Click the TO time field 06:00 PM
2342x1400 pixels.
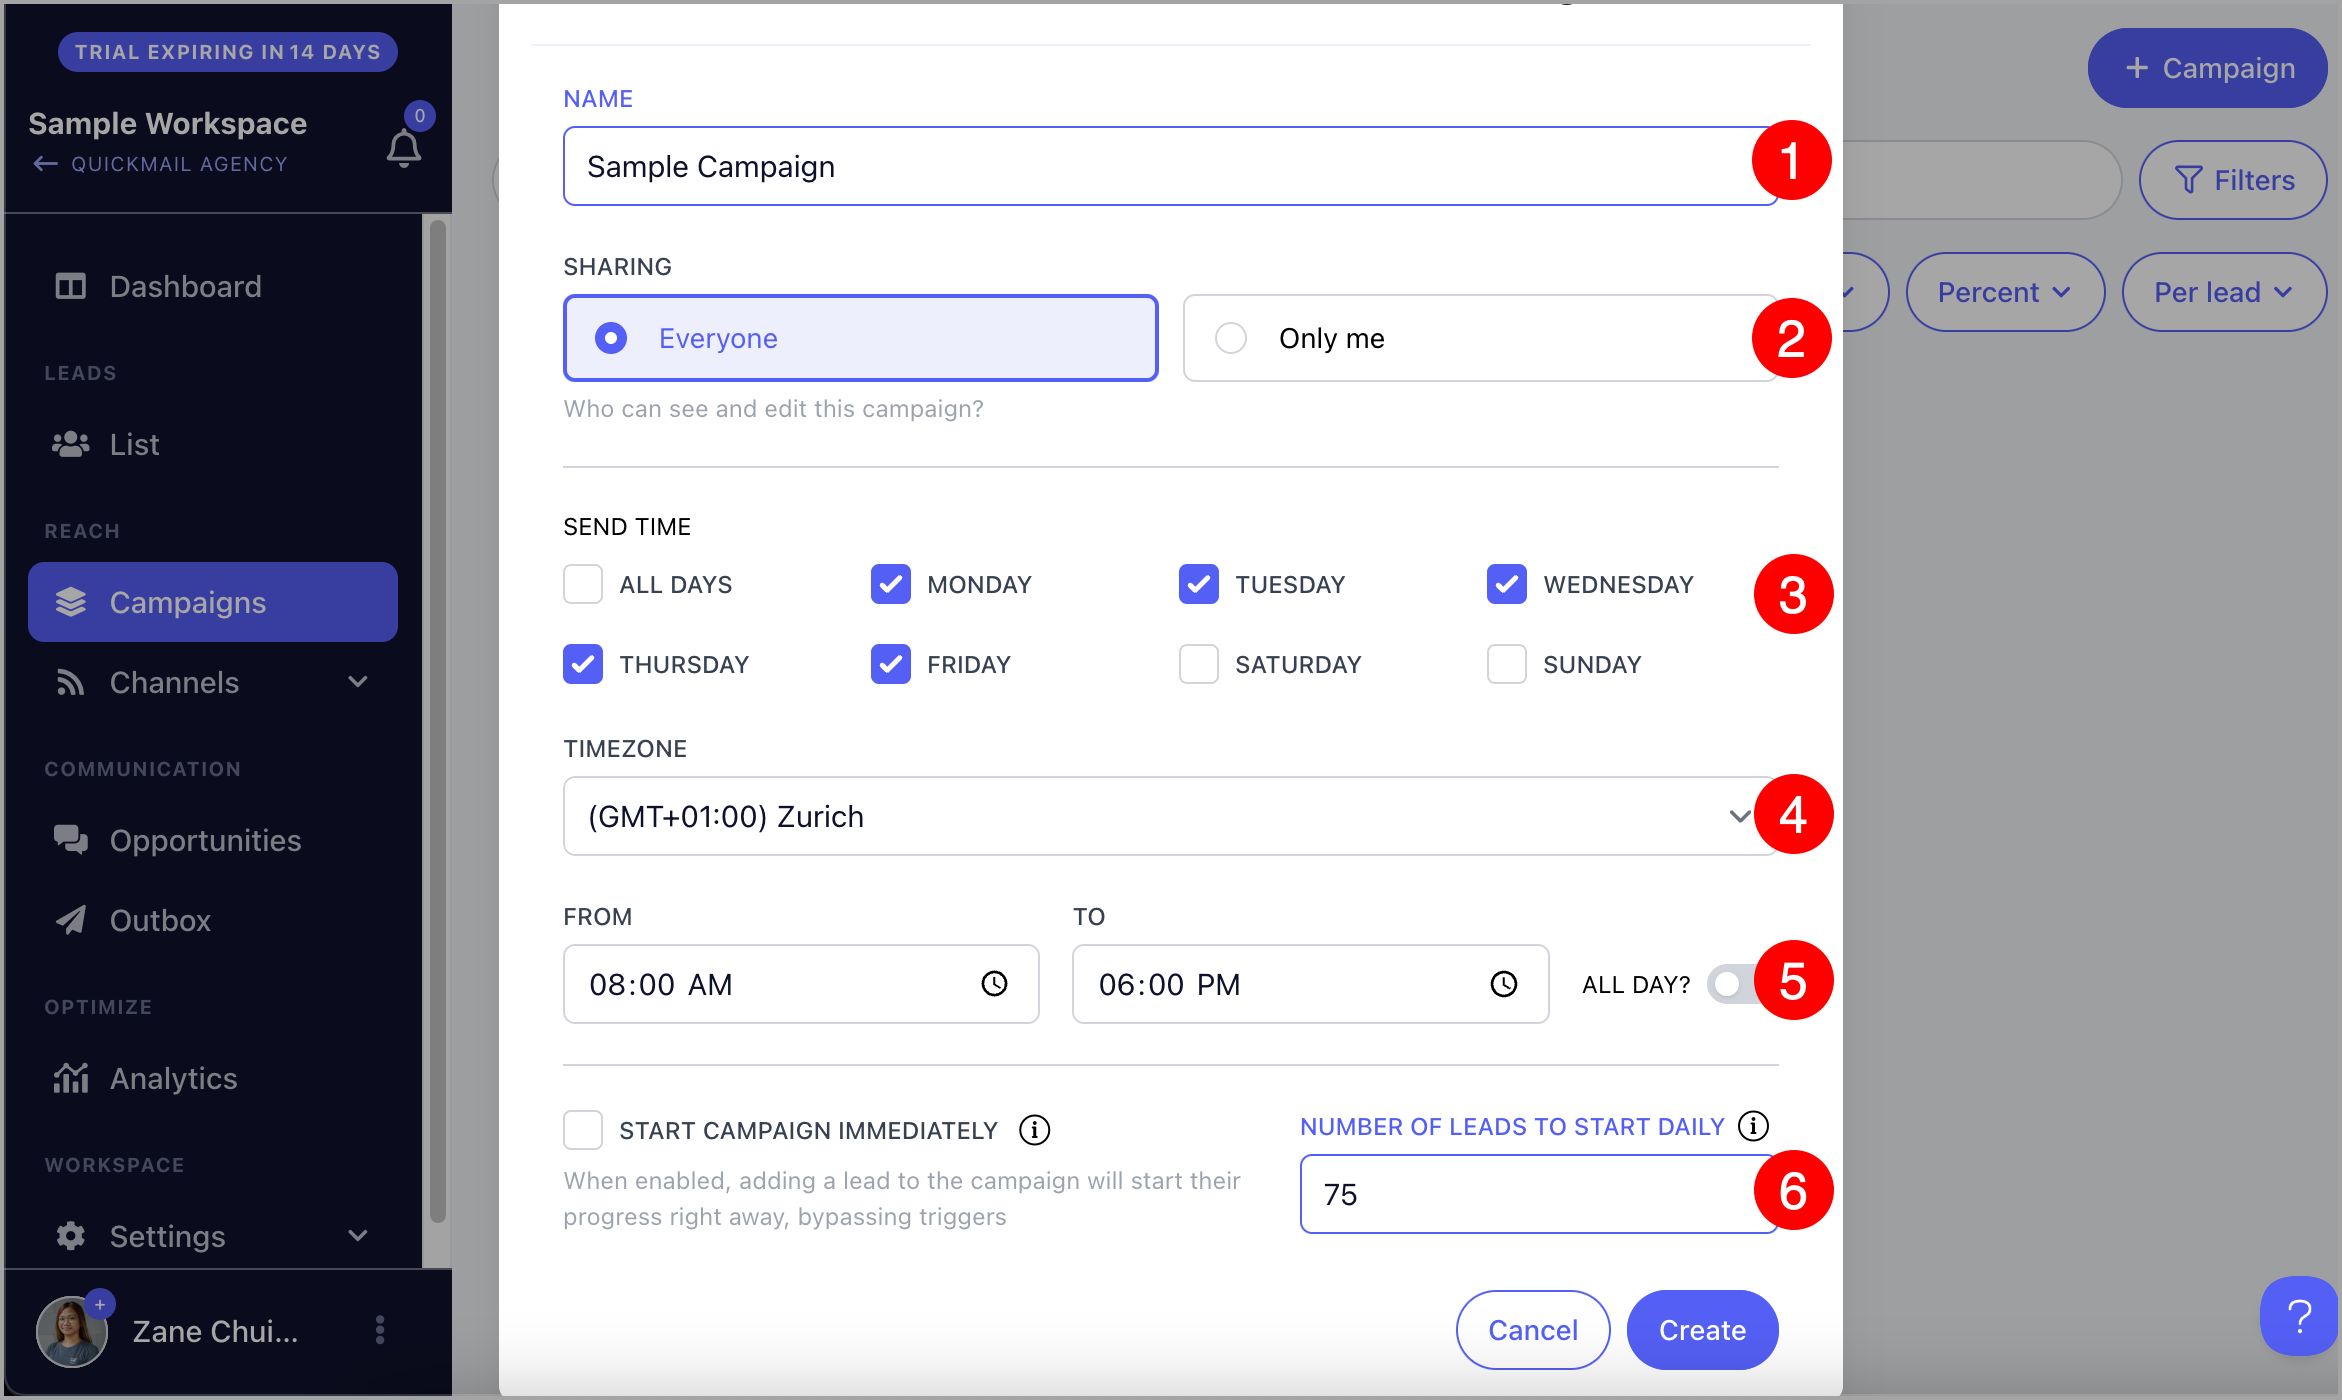[x=1311, y=984]
